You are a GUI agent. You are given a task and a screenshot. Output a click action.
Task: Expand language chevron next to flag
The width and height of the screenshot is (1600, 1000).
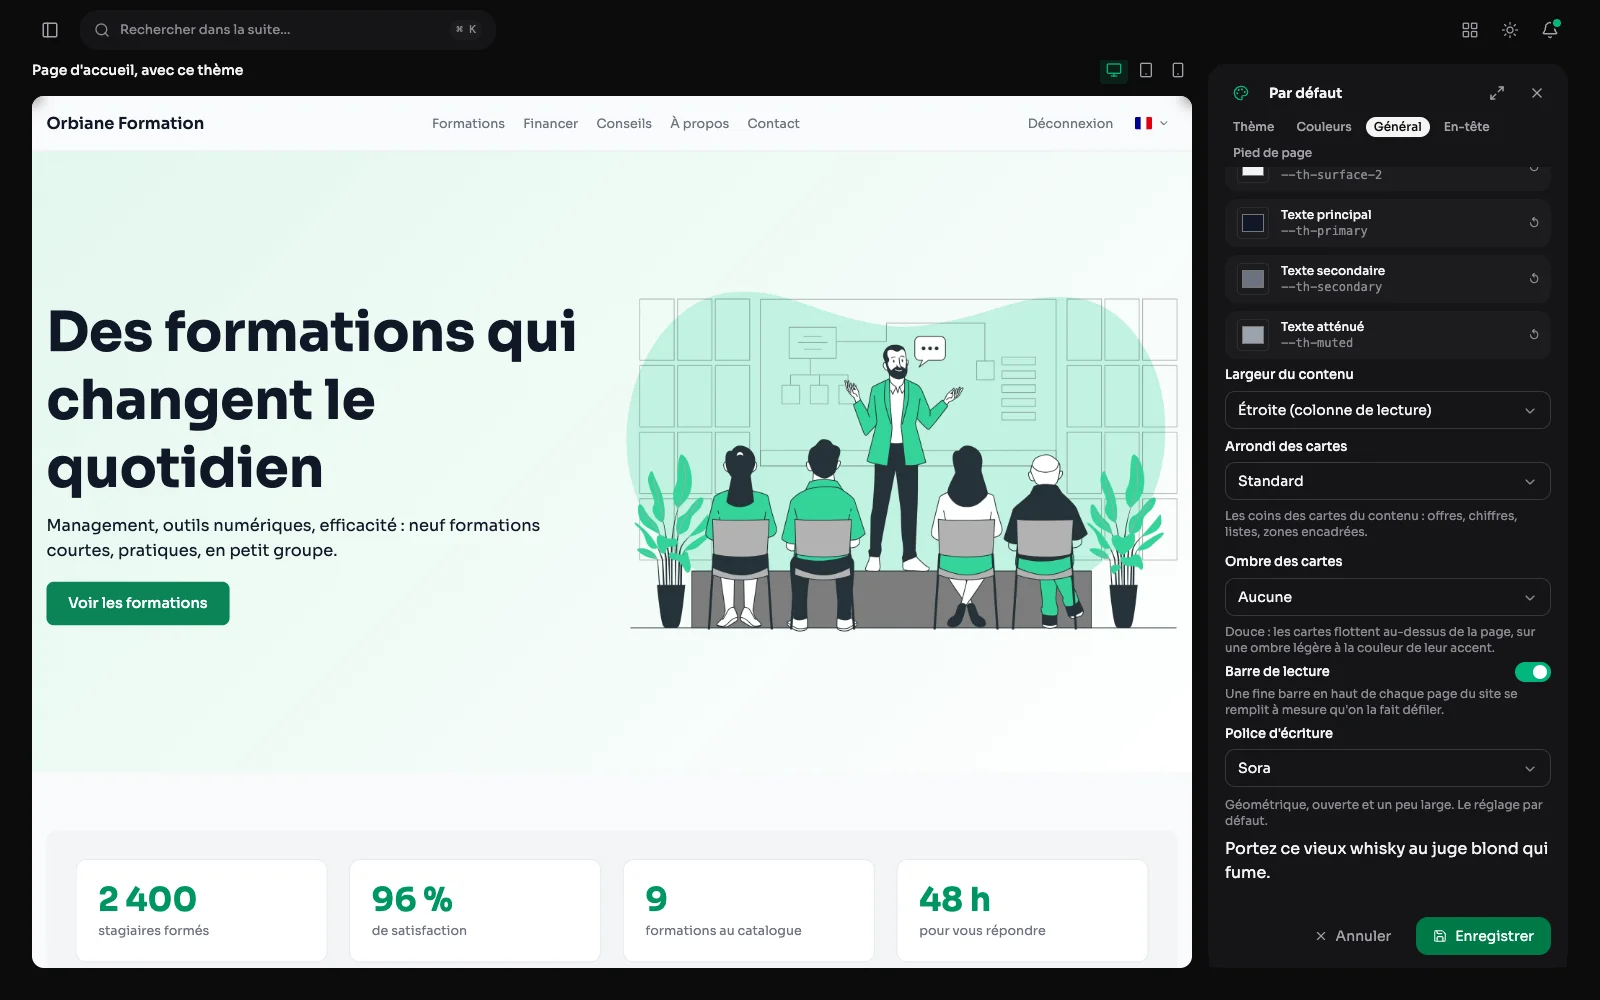[x=1163, y=123]
